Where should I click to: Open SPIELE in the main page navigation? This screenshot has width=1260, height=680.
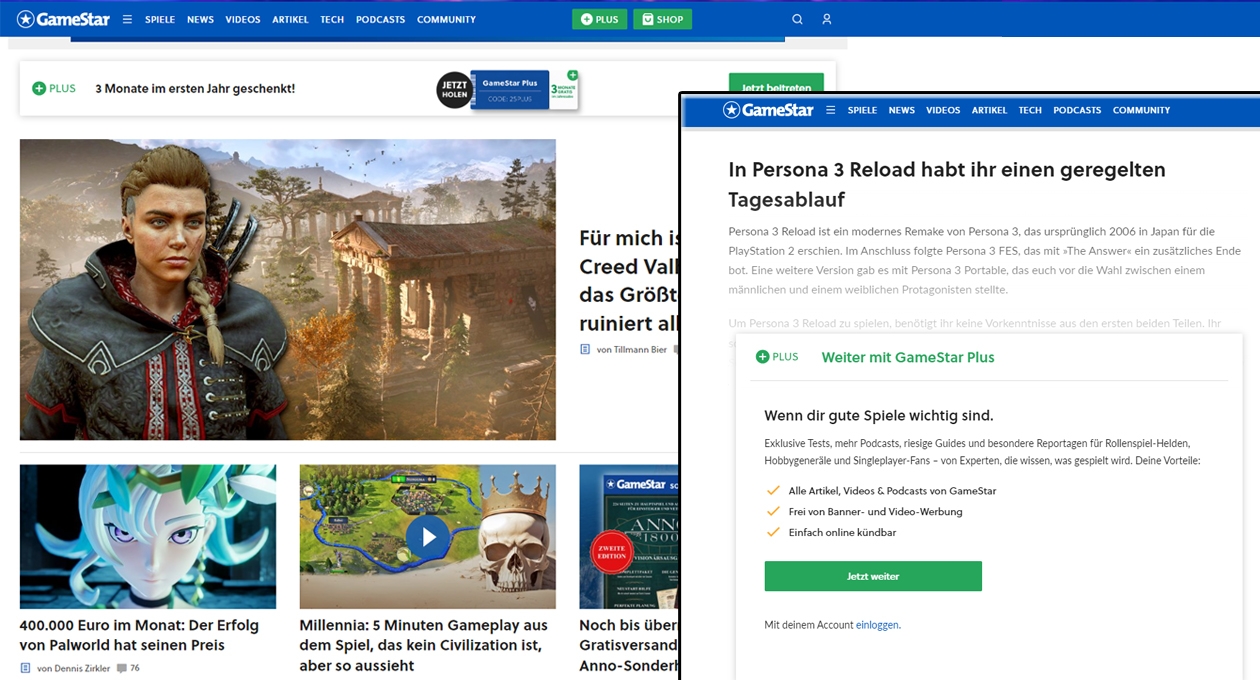click(160, 20)
